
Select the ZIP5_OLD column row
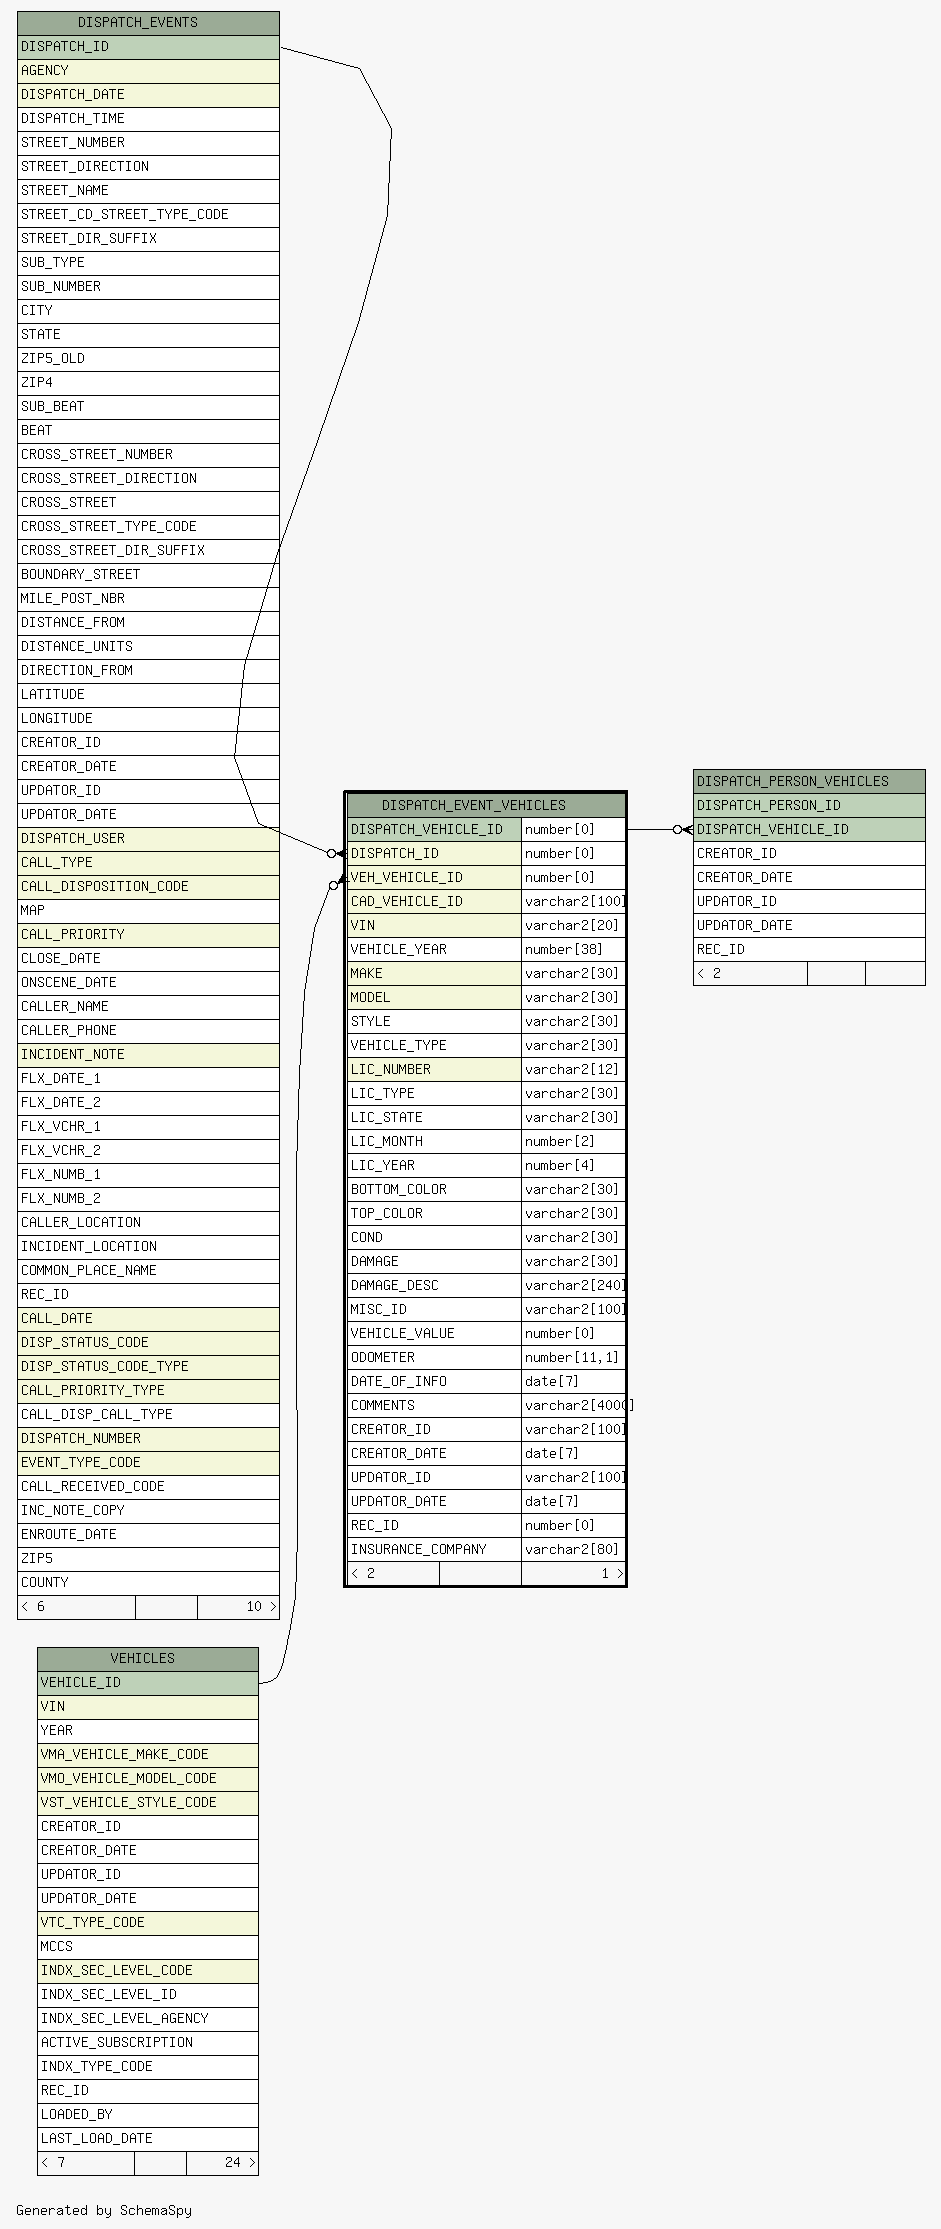[x=148, y=359]
